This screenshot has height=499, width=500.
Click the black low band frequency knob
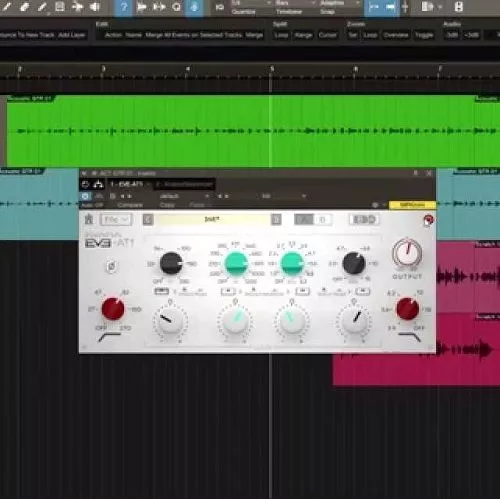171,263
